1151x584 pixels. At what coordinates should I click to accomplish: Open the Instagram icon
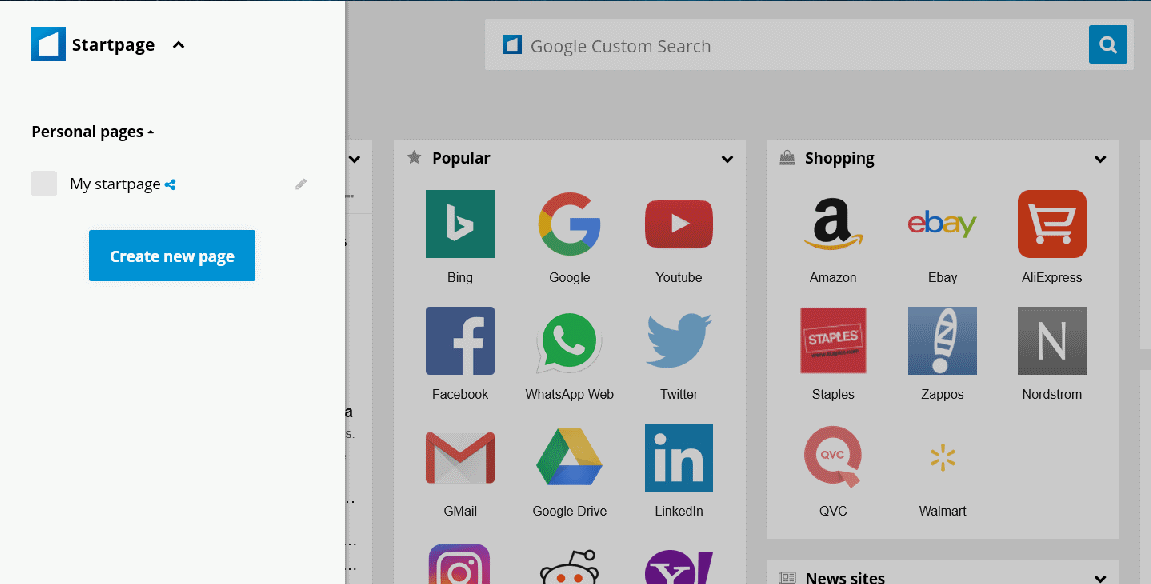(459, 563)
